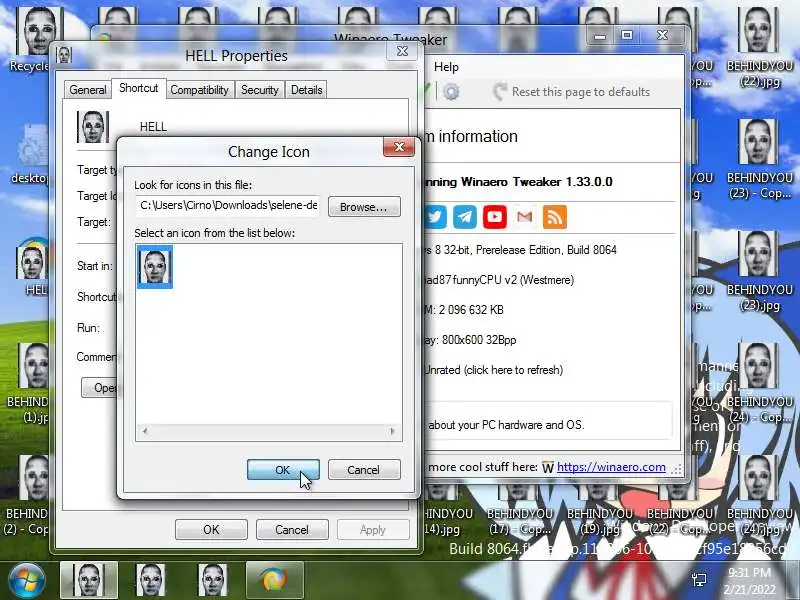Open Winaero YouTube icon
Viewport: 800px width, 600px height.
(x=495, y=217)
